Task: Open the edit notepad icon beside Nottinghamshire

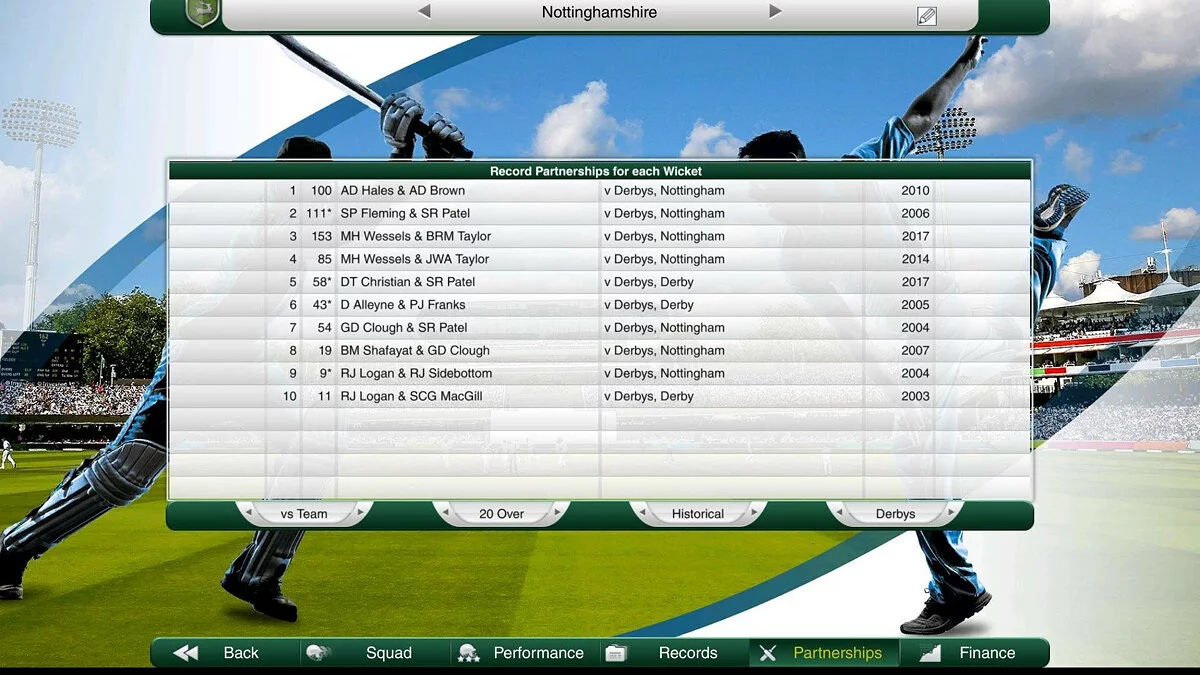Action: coord(927,15)
